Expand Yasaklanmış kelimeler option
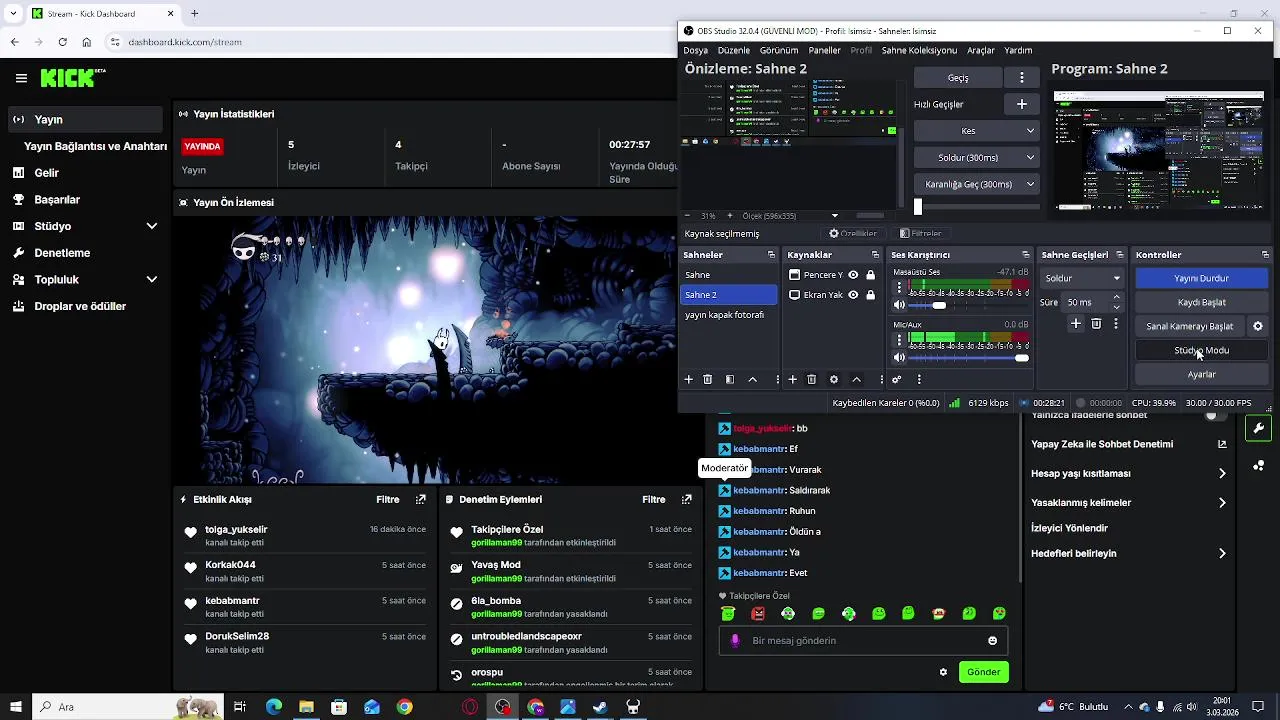 (1222, 503)
